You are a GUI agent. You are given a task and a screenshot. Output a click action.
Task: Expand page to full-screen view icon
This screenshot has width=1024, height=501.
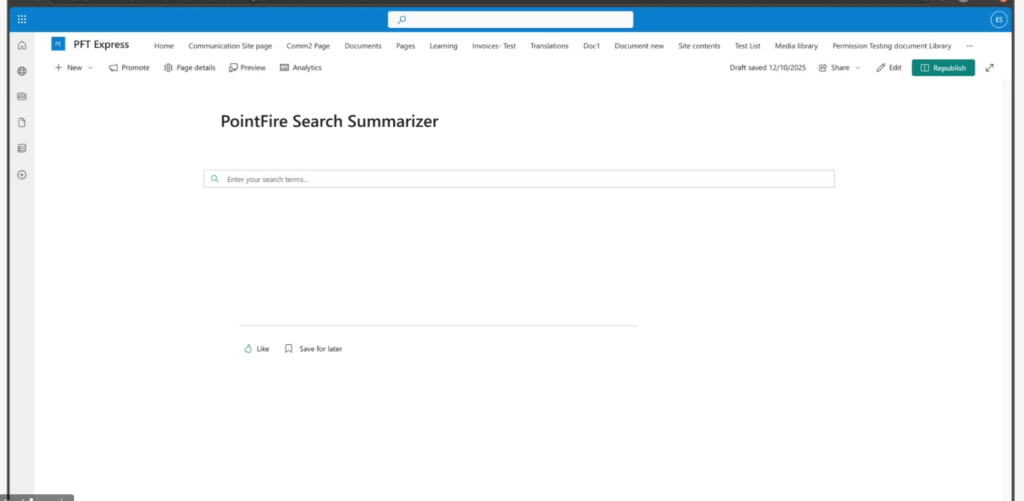[x=990, y=68]
